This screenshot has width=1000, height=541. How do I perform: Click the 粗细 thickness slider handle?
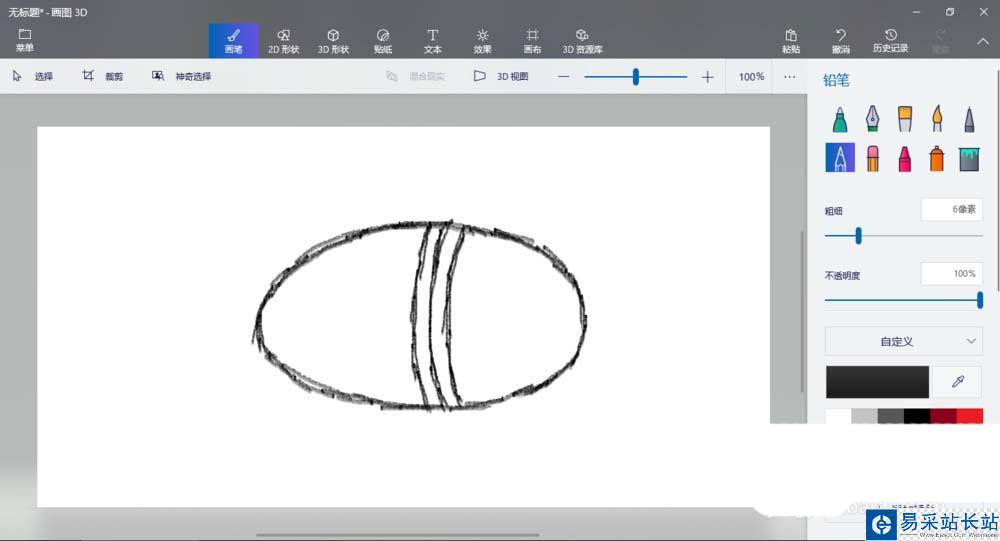(x=858, y=236)
